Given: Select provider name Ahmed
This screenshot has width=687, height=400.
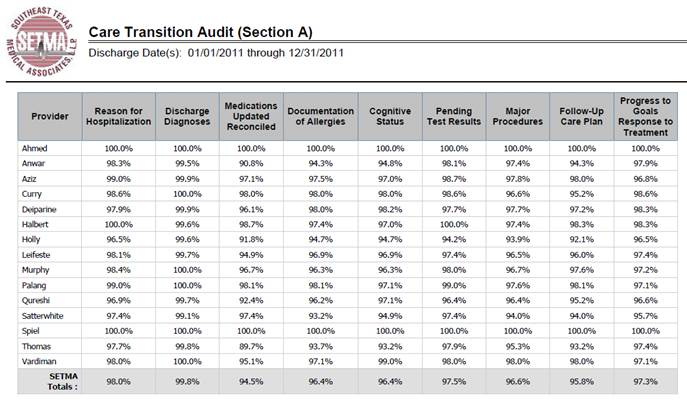Looking at the screenshot, I should coord(35,149).
